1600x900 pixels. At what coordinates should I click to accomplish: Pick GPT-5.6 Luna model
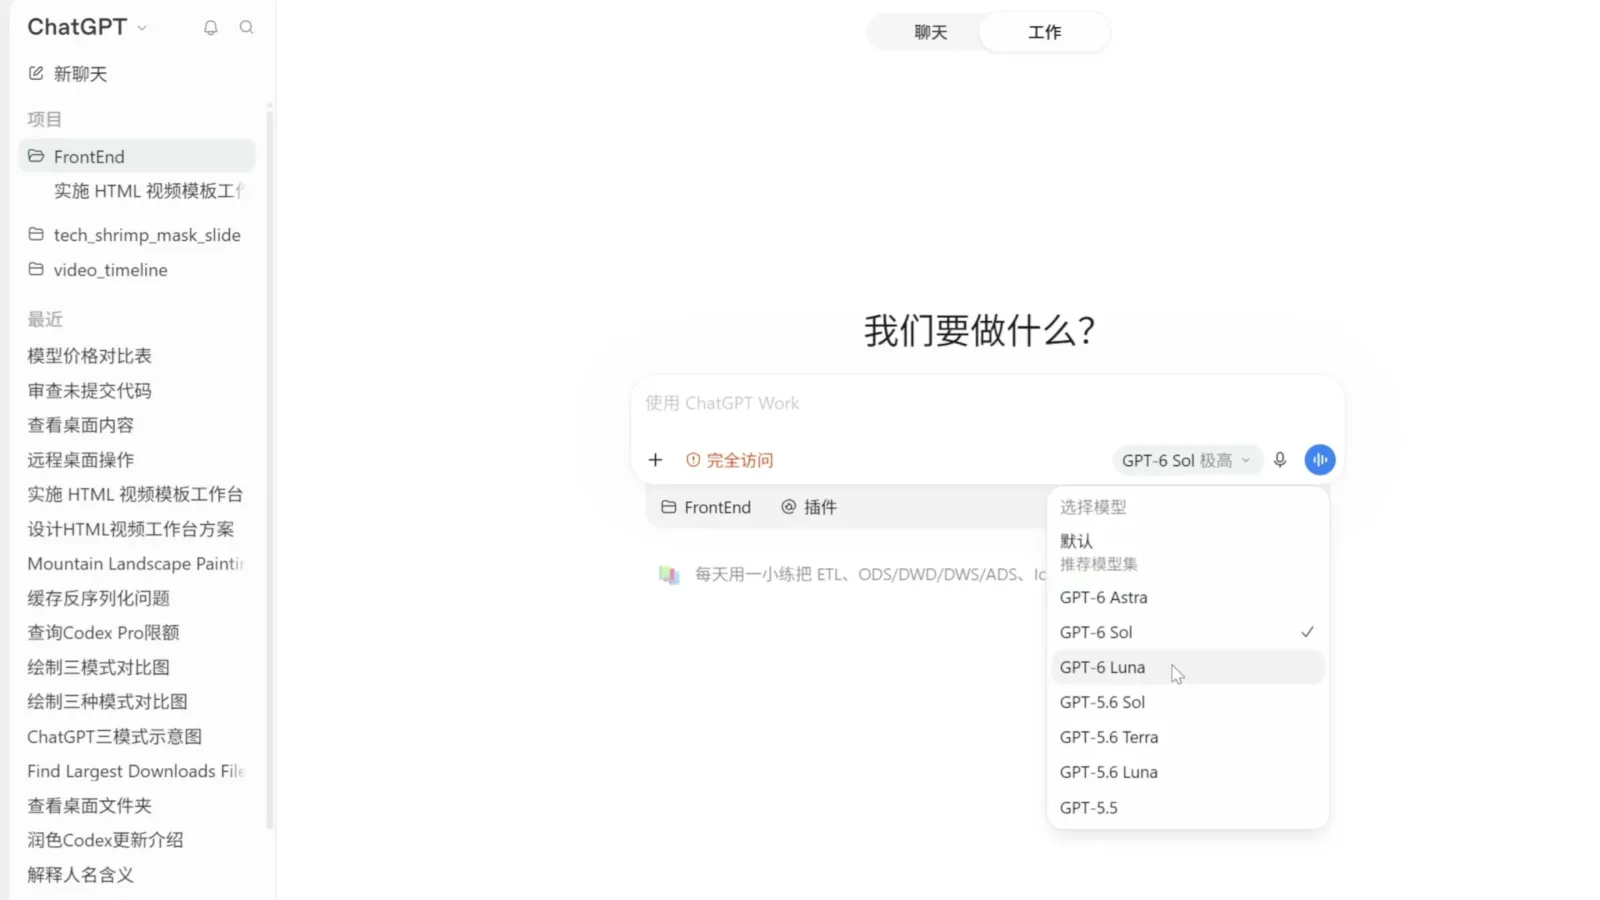[1188, 772]
